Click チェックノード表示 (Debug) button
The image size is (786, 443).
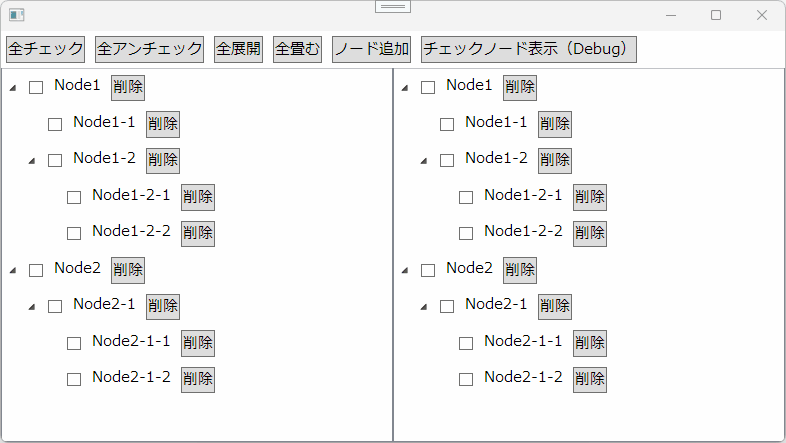pos(529,49)
